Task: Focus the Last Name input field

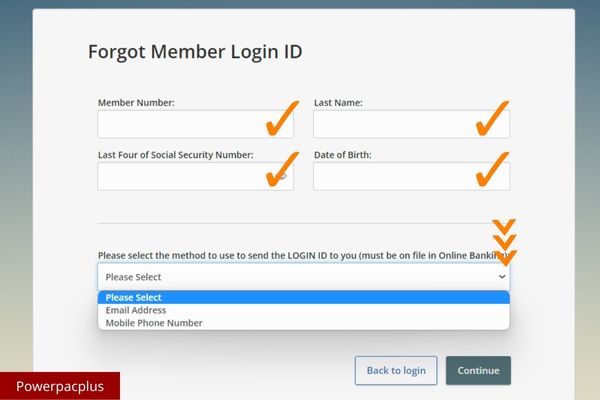Action: (x=412, y=124)
